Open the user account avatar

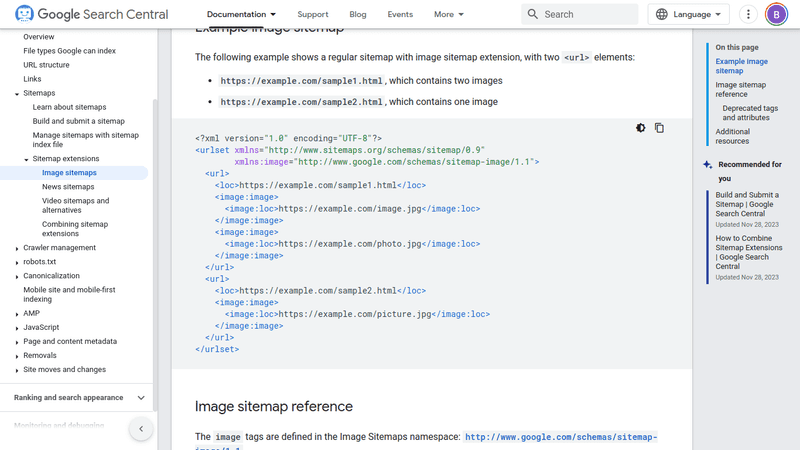click(x=776, y=15)
